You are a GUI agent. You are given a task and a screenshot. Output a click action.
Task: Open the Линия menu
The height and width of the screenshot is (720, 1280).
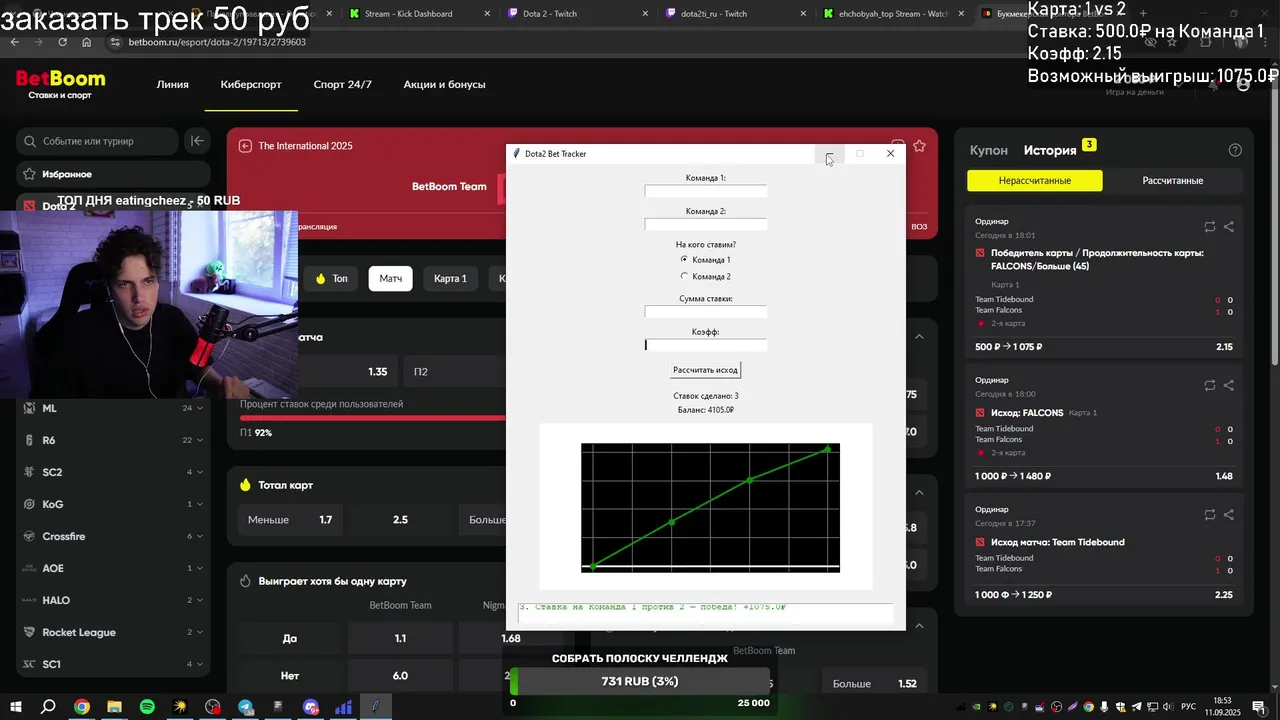[x=173, y=84]
